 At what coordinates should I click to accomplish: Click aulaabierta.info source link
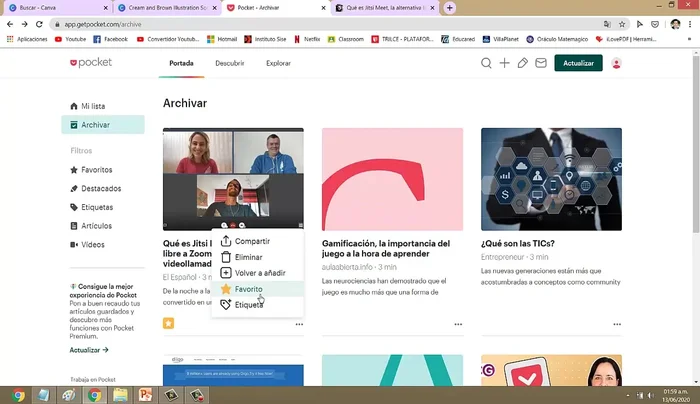pyautogui.click(x=347, y=267)
